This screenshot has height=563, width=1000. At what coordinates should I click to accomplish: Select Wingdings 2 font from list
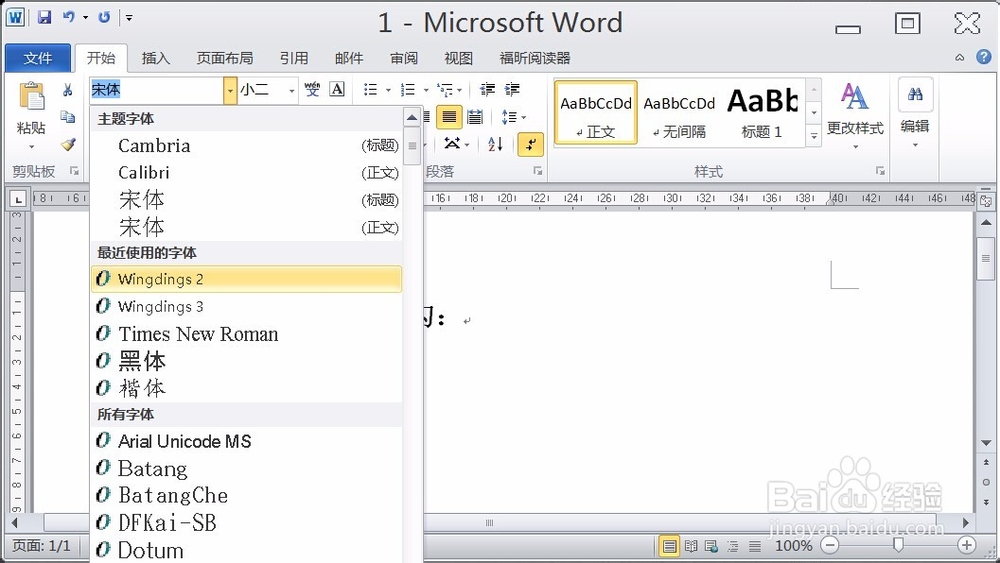(x=246, y=279)
